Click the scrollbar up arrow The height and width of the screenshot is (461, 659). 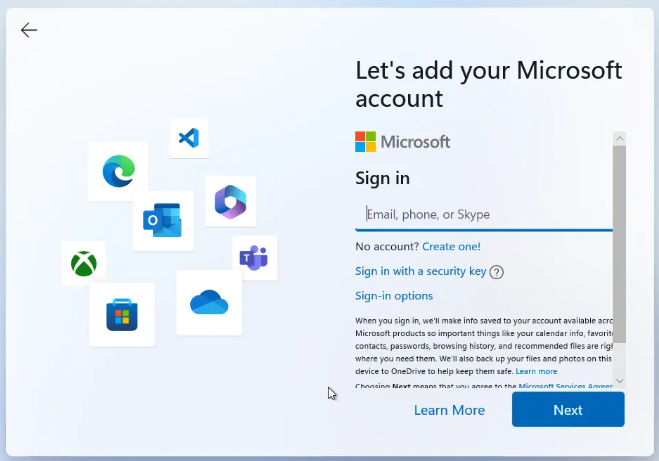tap(619, 138)
